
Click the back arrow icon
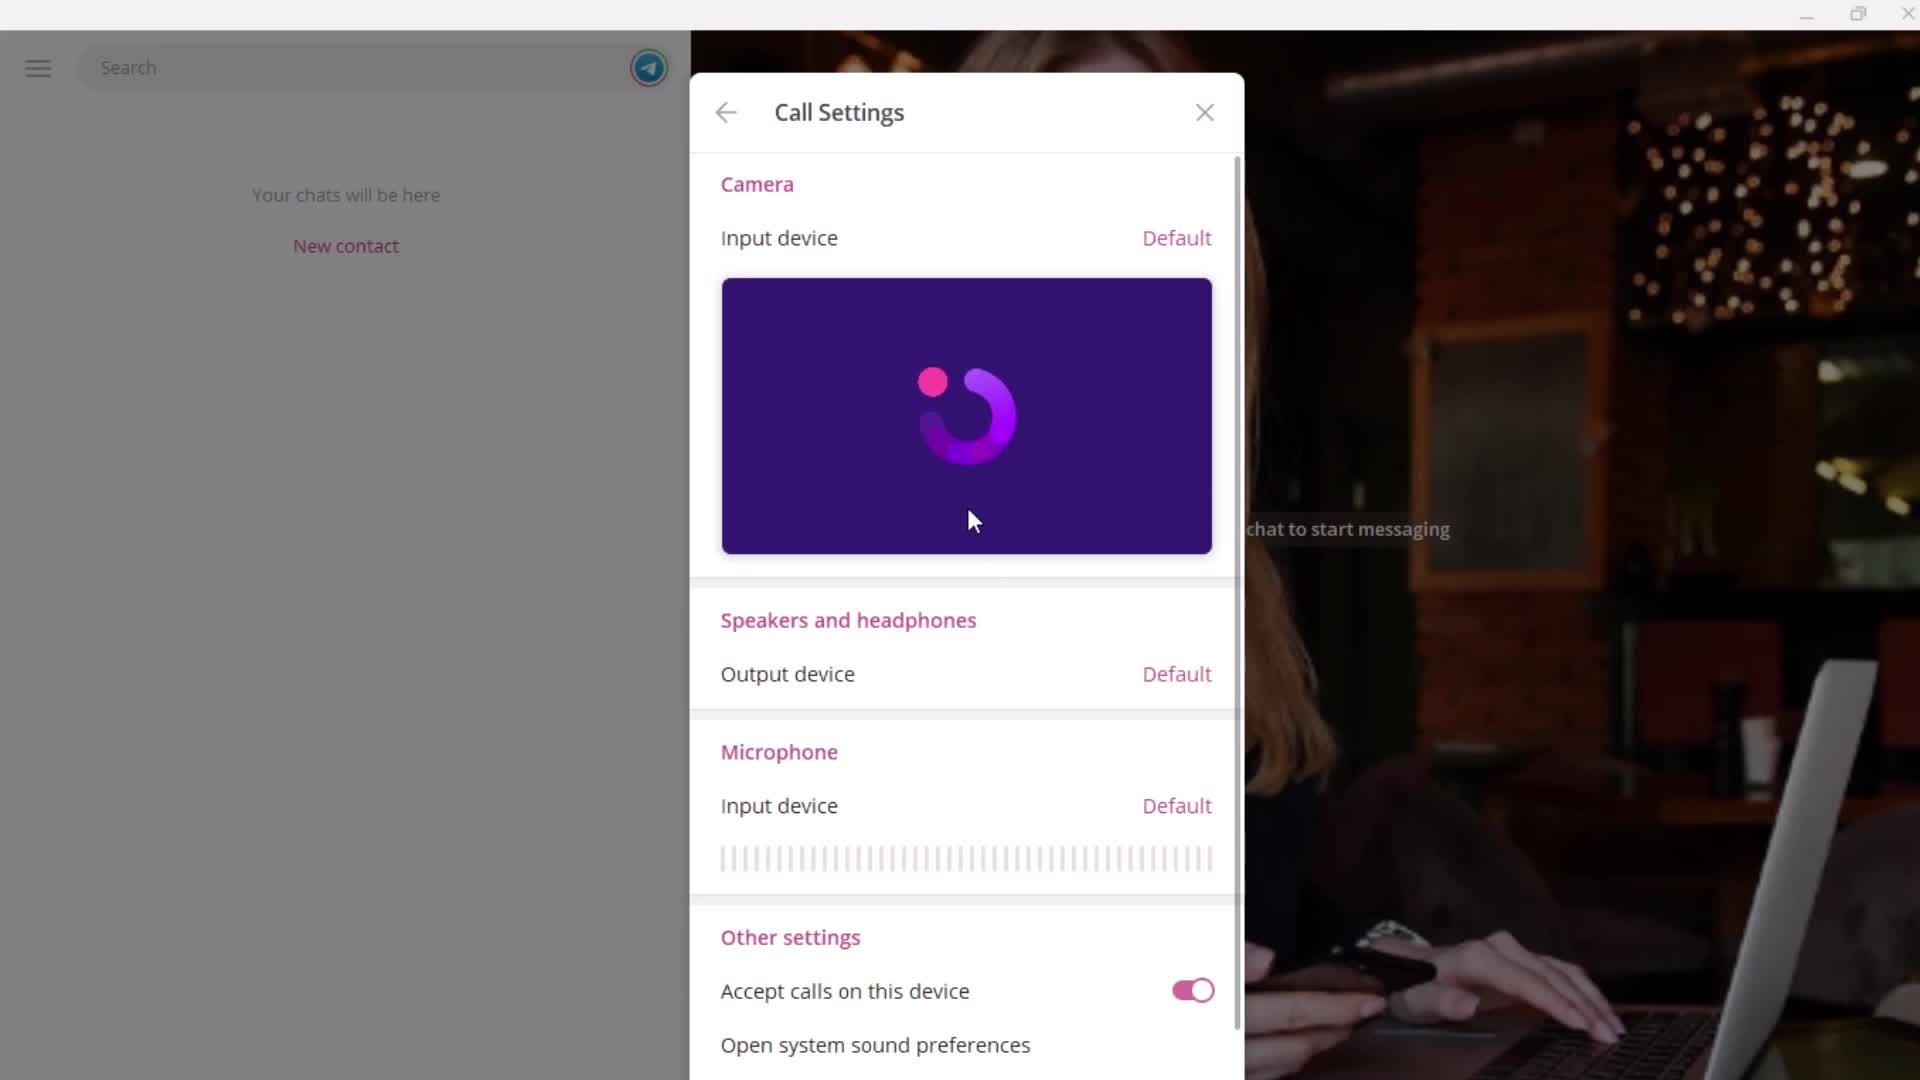pyautogui.click(x=725, y=112)
